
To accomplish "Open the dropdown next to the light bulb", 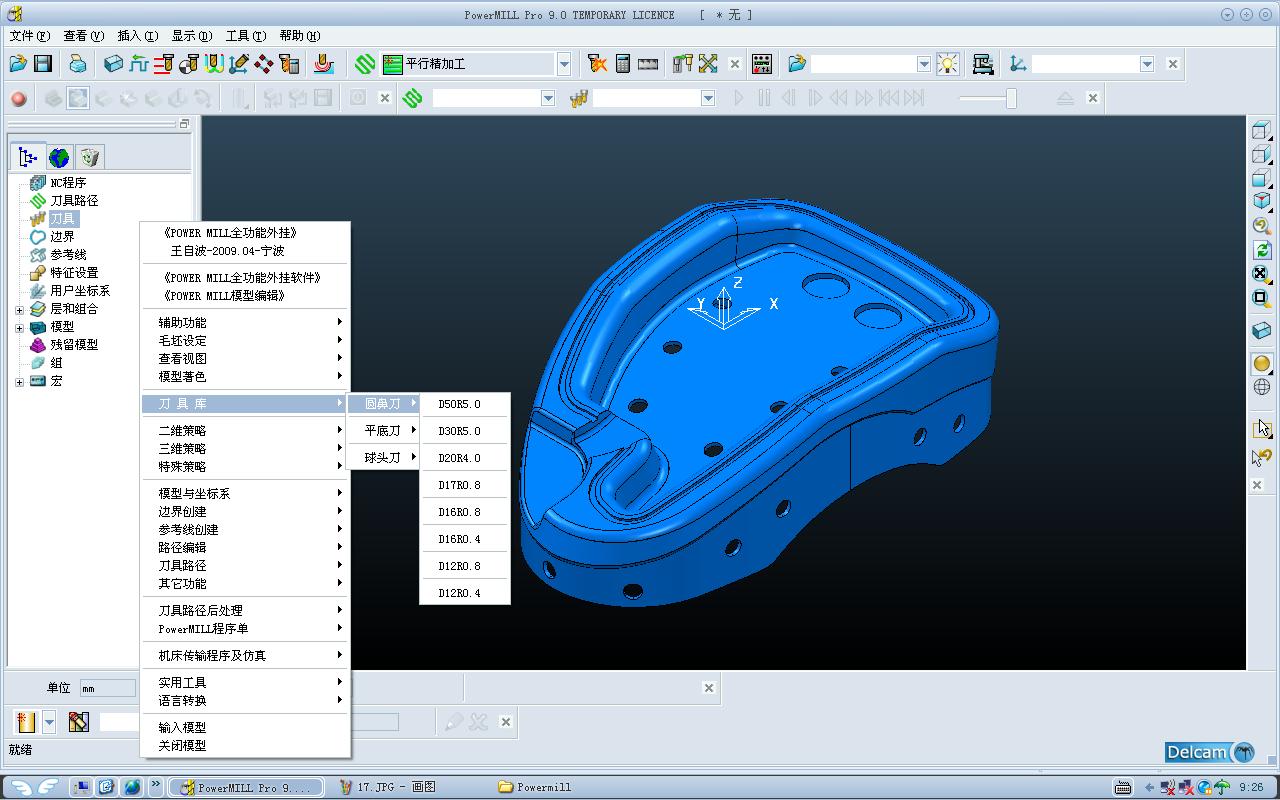I will [924, 64].
